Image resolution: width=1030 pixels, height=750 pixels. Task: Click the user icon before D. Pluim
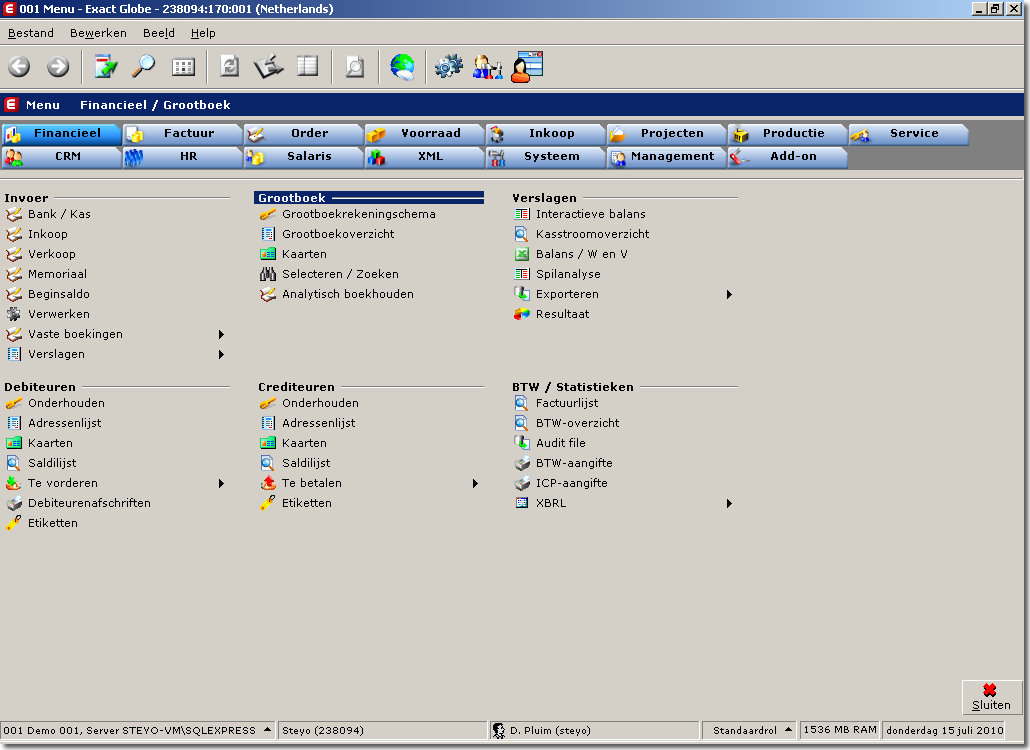pos(498,731)
